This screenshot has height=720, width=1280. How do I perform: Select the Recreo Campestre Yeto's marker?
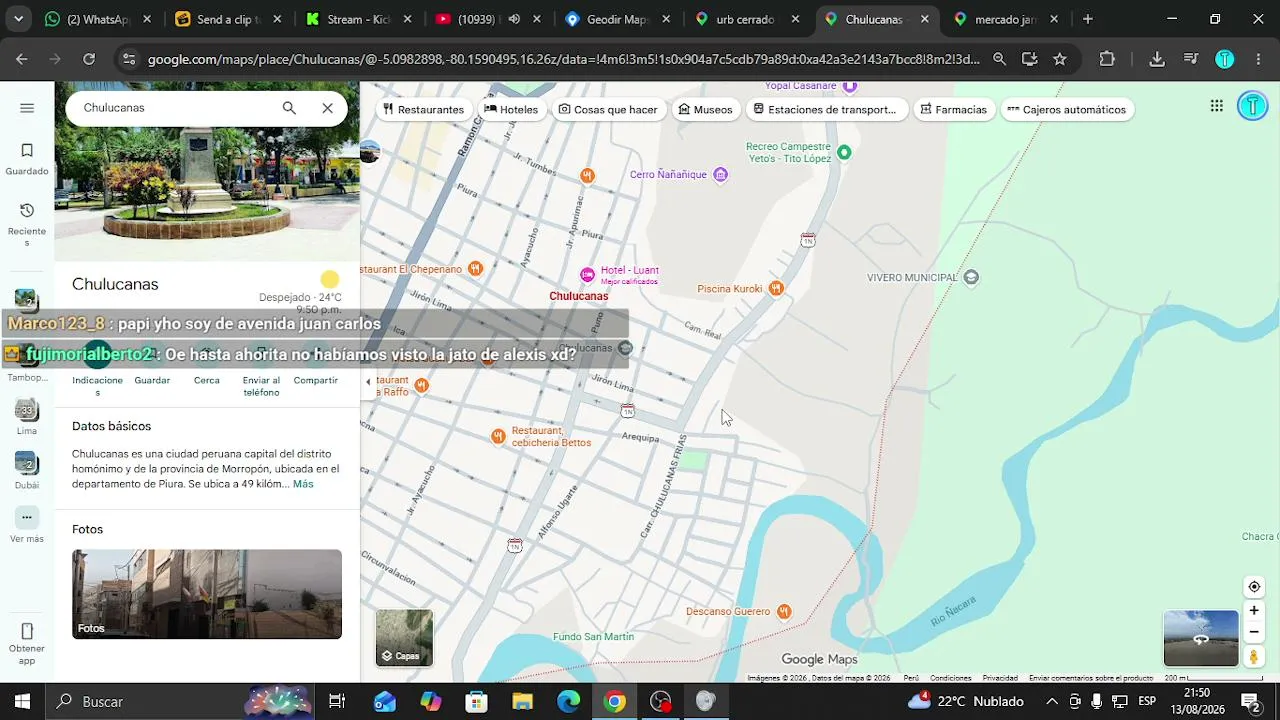[844, 152]
